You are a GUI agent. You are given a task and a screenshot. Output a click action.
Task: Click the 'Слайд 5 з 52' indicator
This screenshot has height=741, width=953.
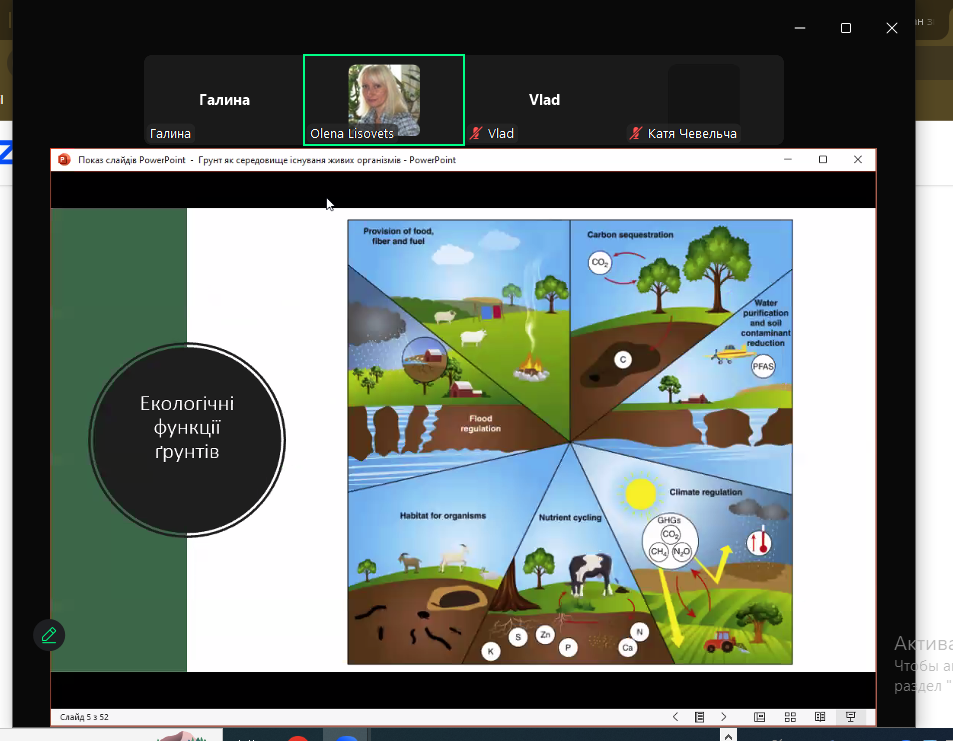tap(84, 717)
